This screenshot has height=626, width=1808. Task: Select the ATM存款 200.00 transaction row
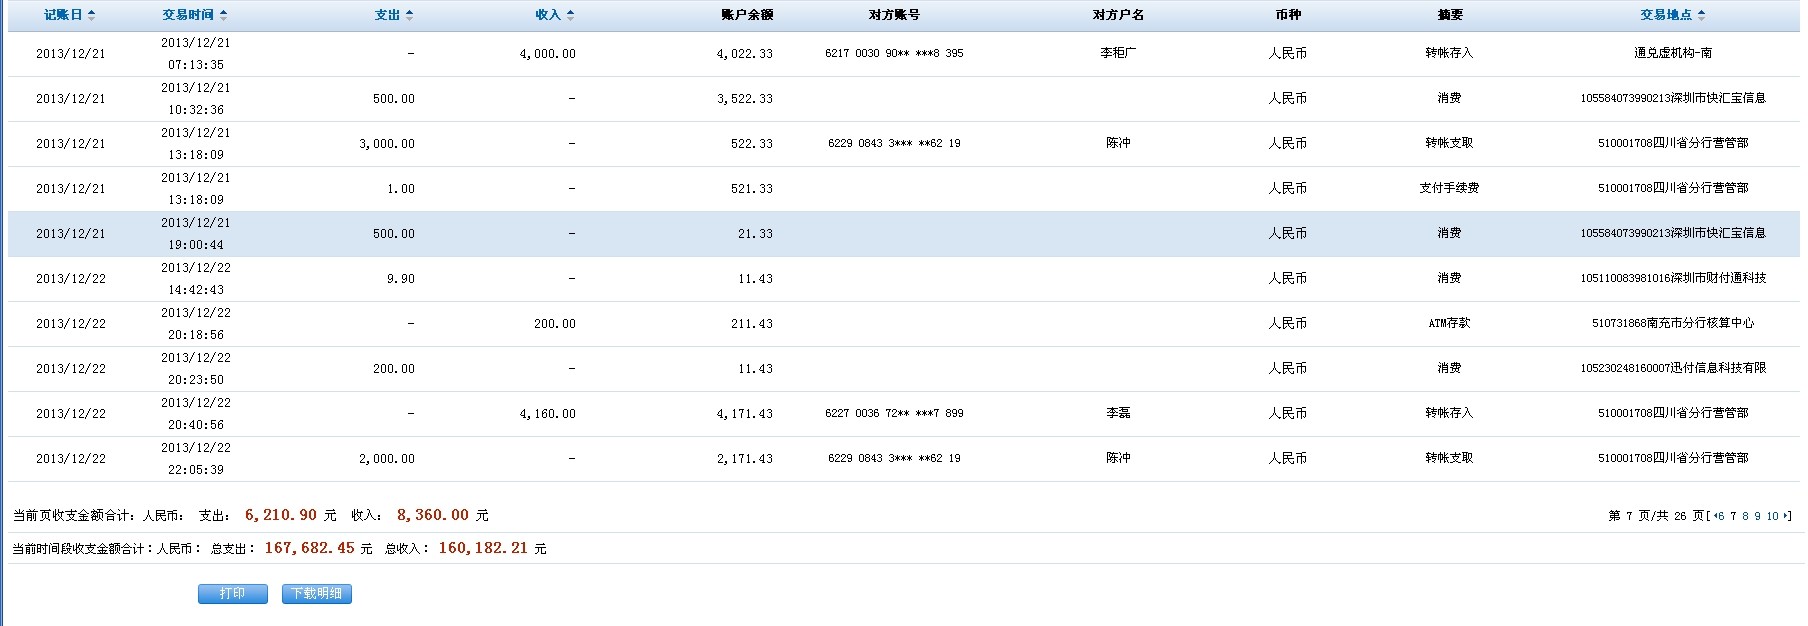point(900,324)
